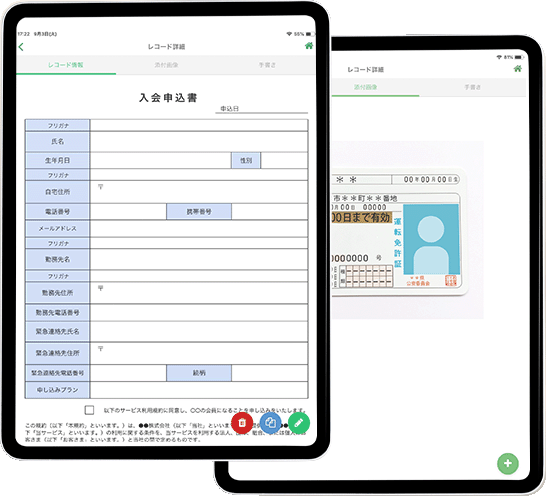Viewport: 546px width, 496px height.
Task: Add attachment with green plus button
Action: 508,463
